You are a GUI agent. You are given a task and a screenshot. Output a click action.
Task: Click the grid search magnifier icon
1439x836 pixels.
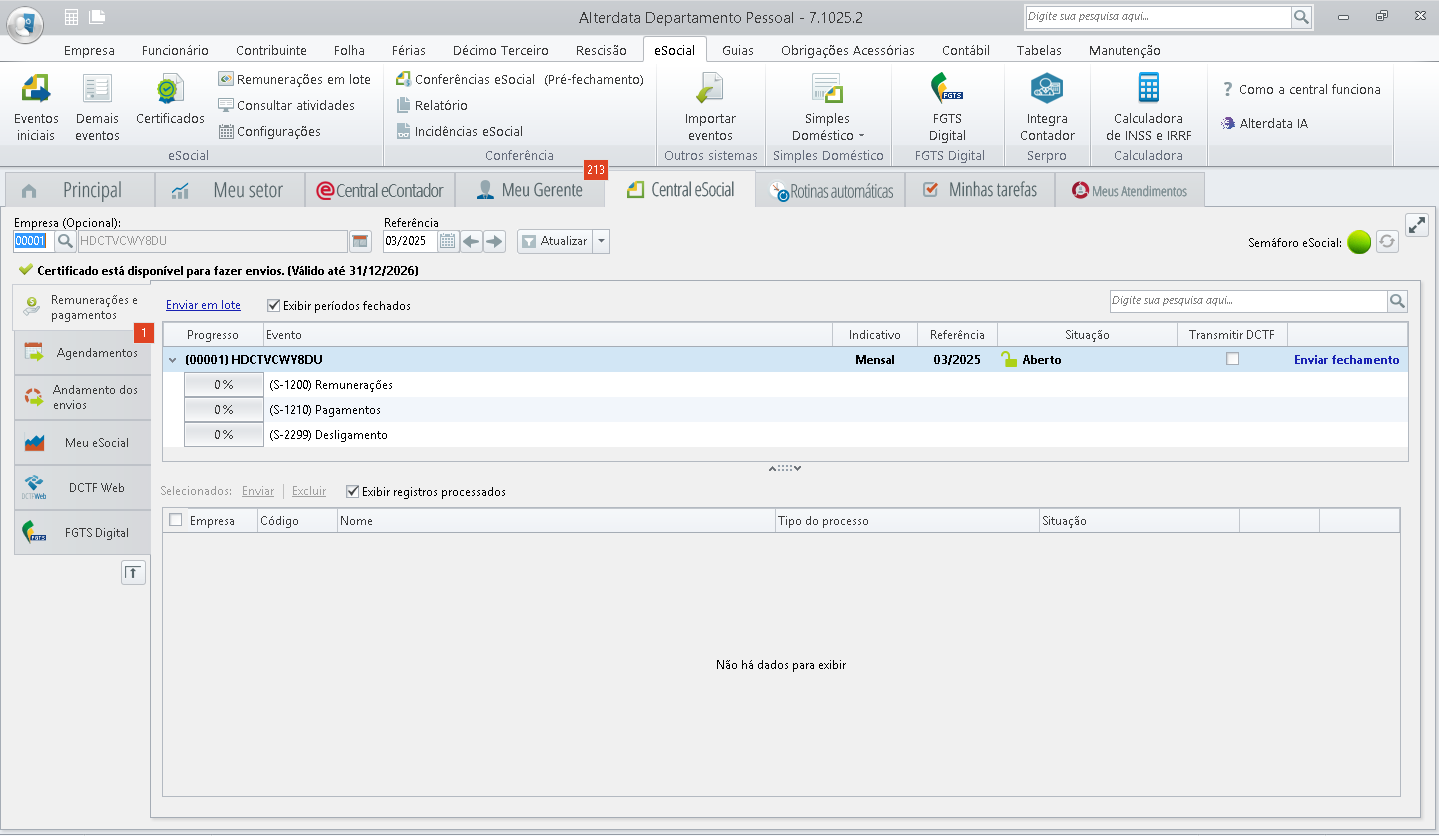pyautogui.click(x=1397, y=301)
